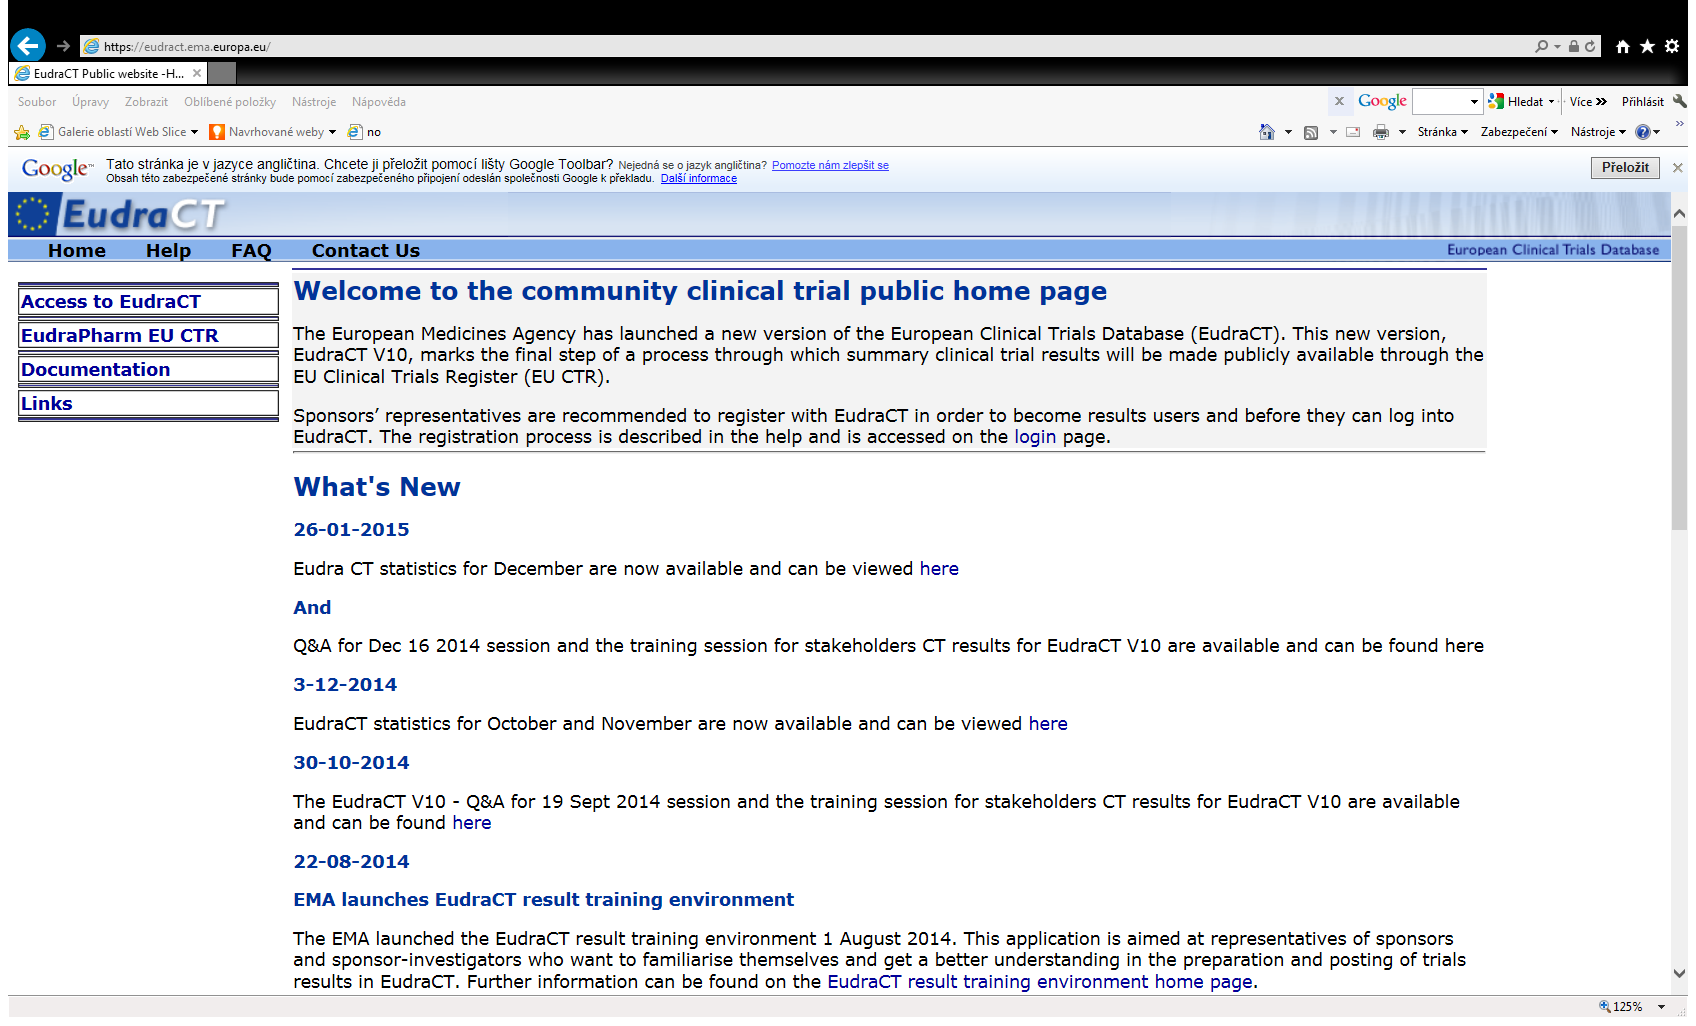Open the Nápověda menu

click(379, 102)
